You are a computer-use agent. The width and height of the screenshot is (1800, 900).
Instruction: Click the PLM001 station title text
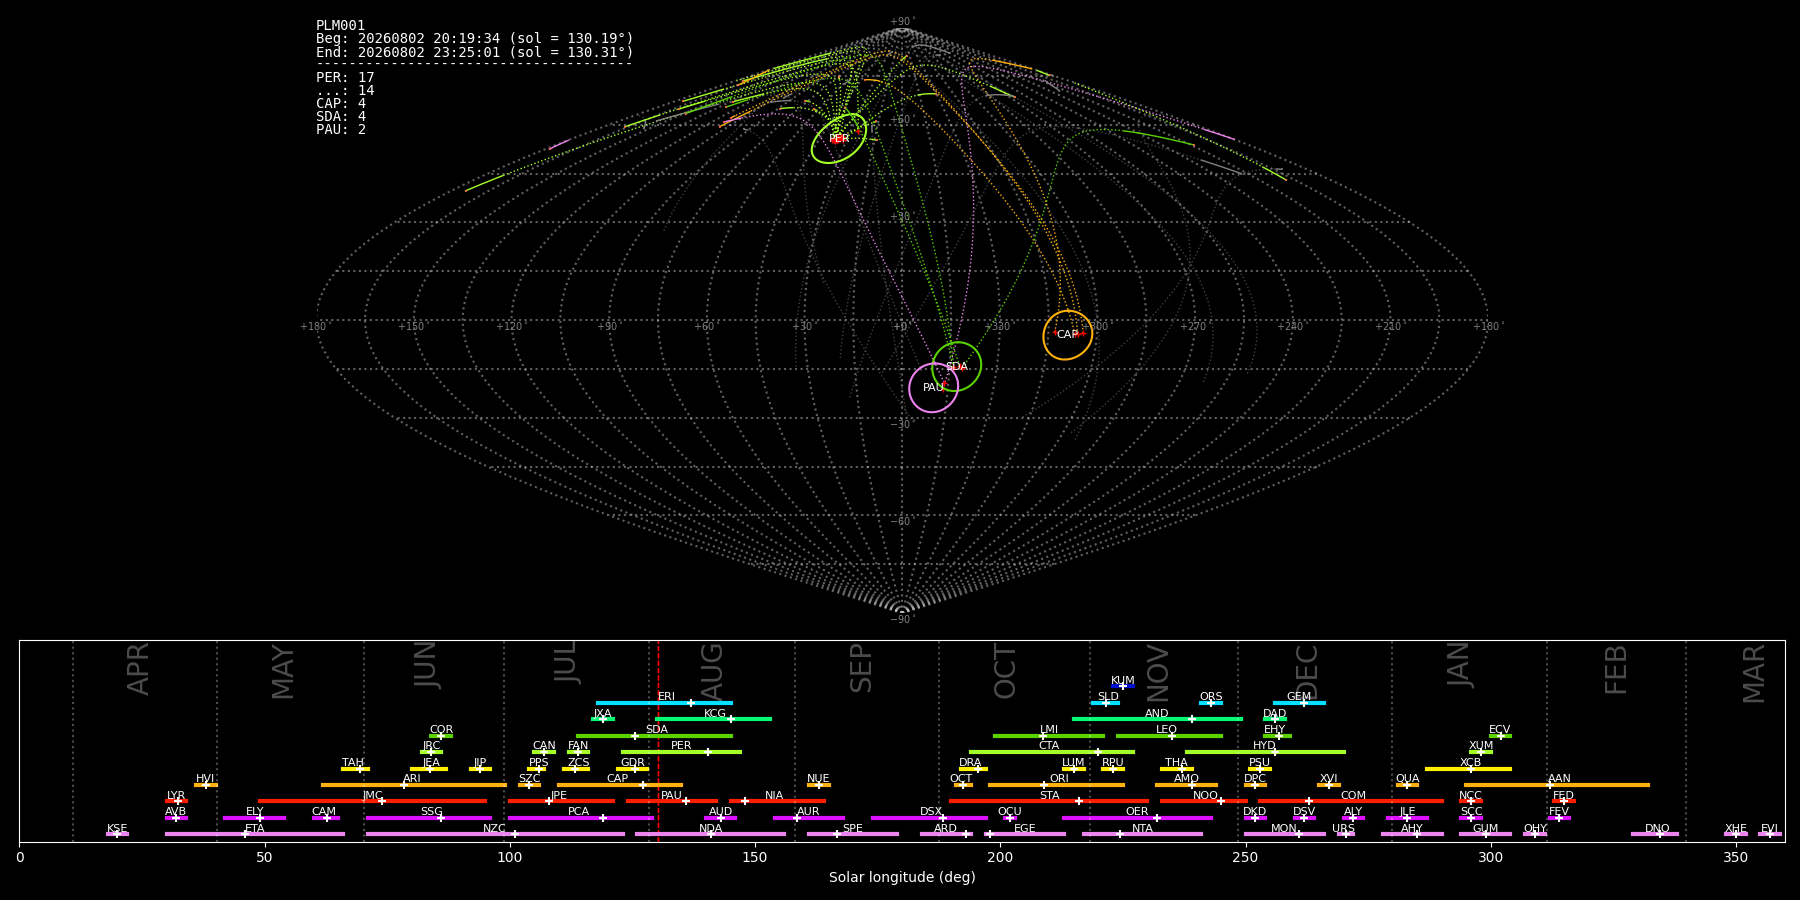click(x=341, y=25)
